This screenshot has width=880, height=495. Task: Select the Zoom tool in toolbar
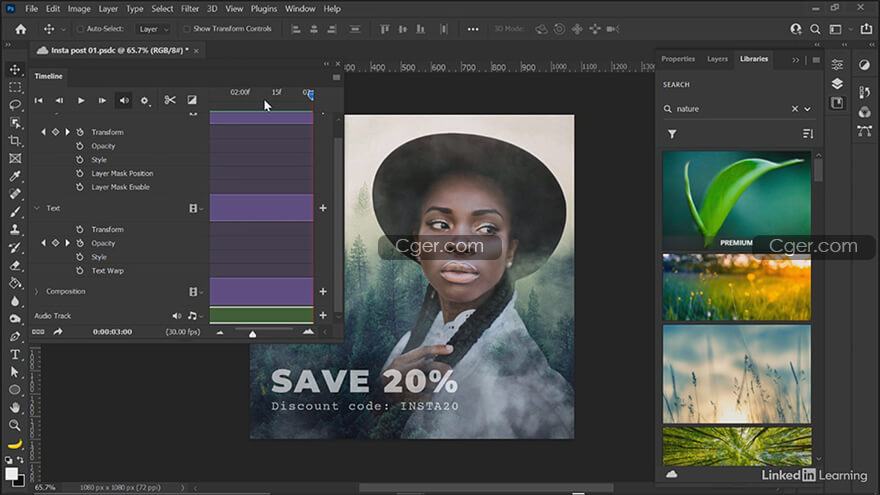15,425
